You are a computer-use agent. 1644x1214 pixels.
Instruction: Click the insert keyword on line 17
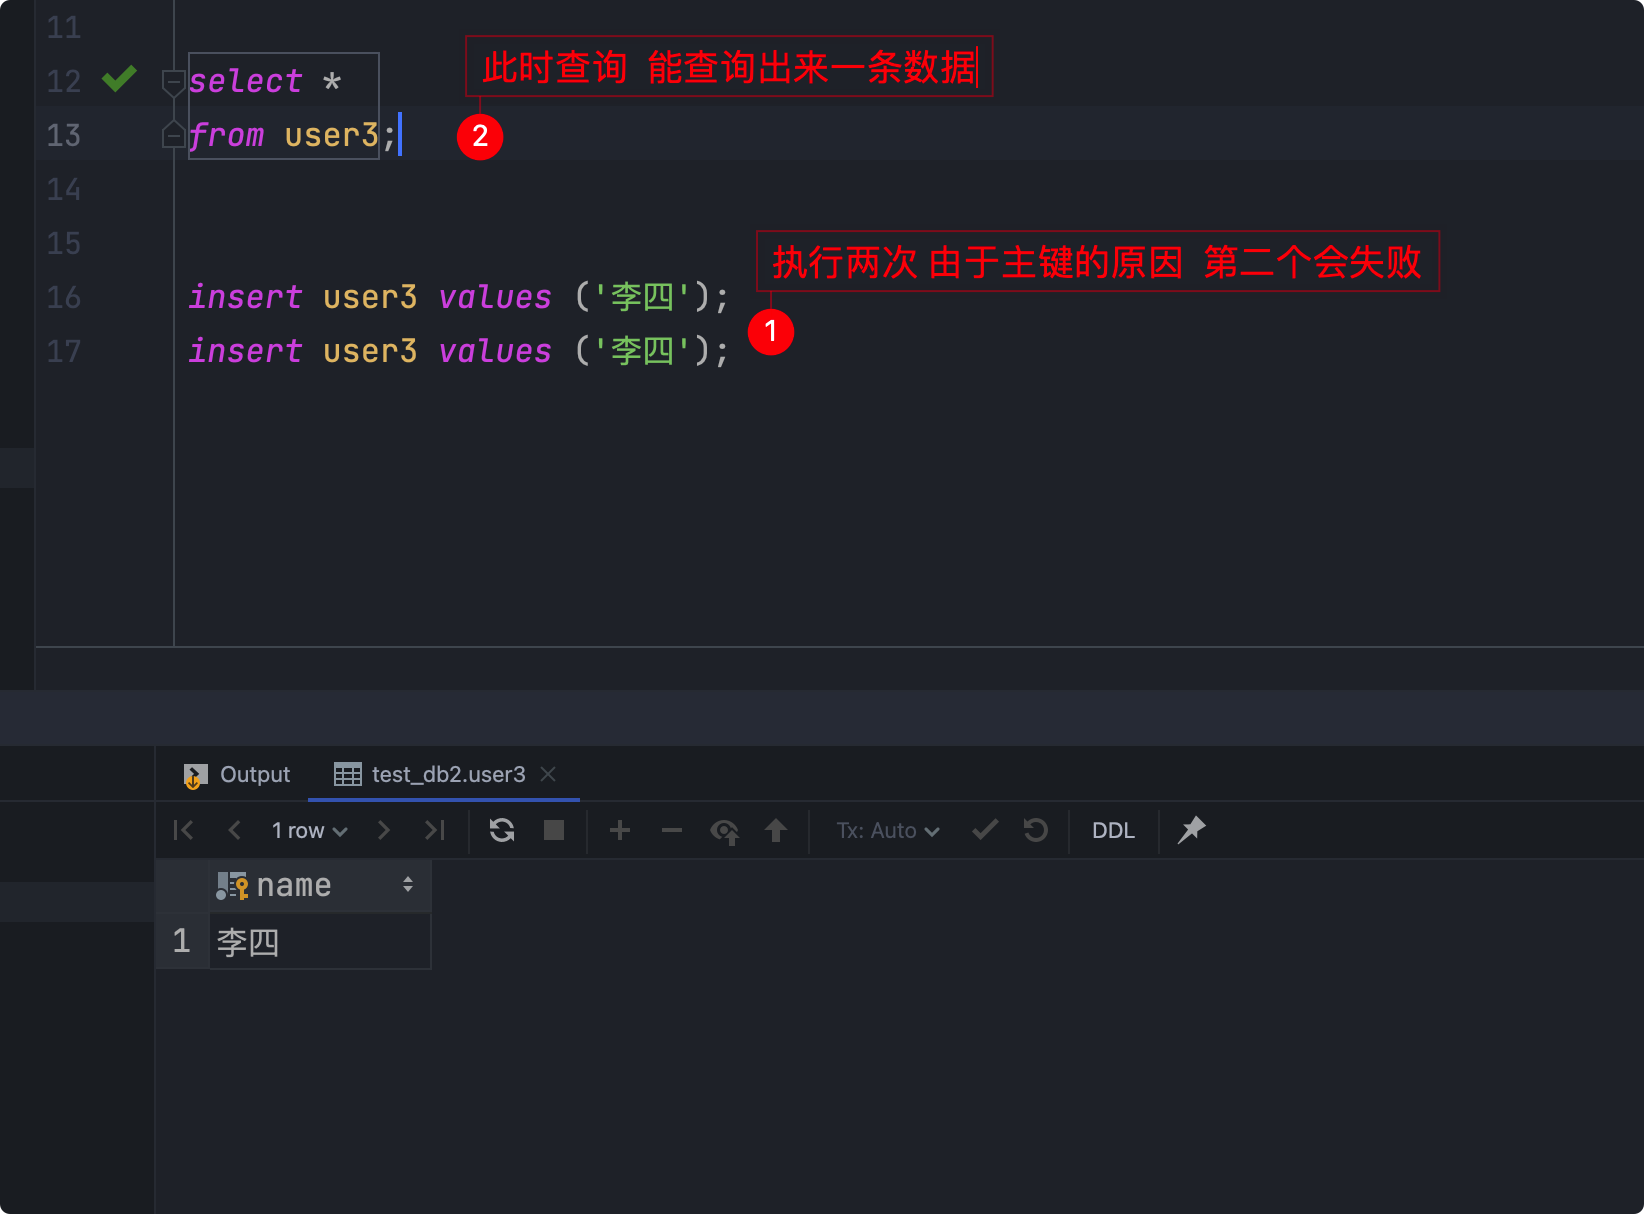245,351
